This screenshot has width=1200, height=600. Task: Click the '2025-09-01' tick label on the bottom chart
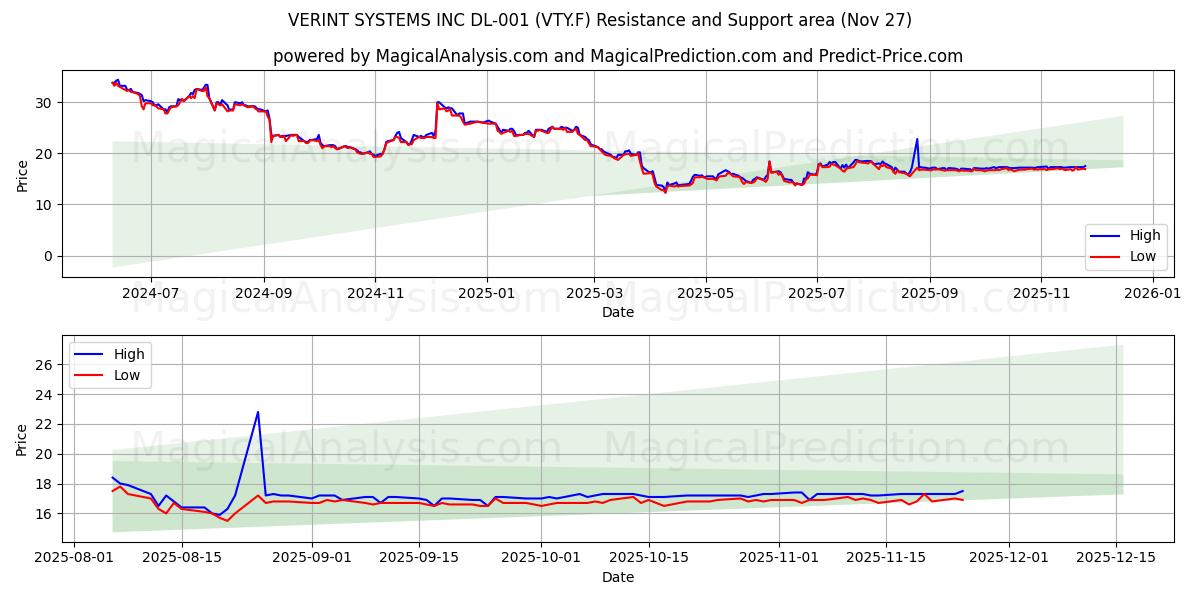[312, 558]
